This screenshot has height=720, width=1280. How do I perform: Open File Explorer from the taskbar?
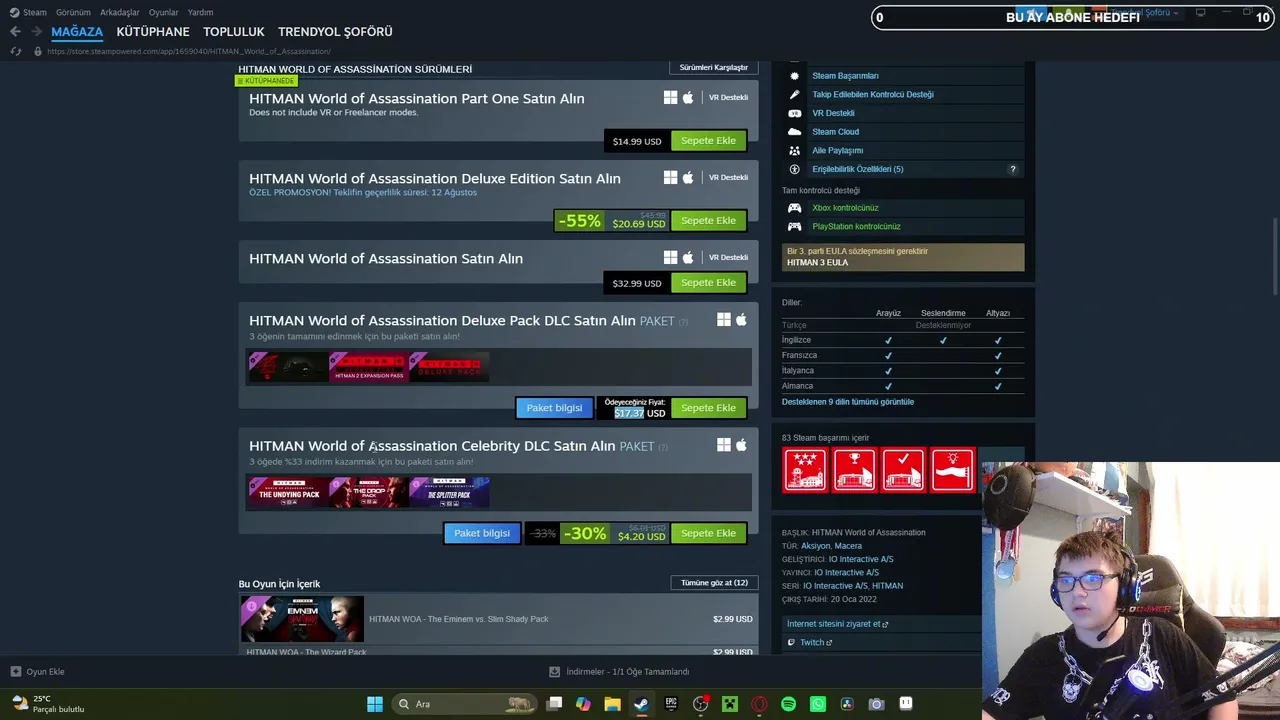[612, 704]
